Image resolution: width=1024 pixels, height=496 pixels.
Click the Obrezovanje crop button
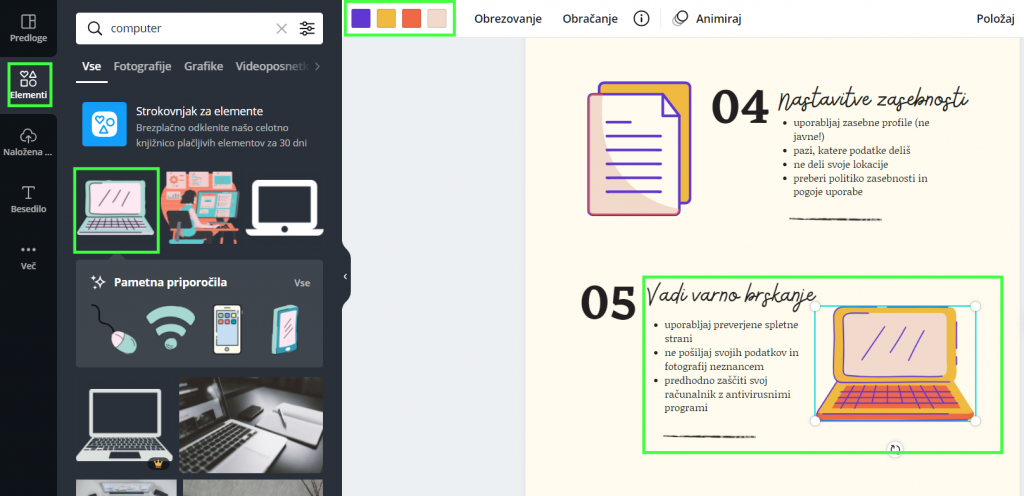[x=508, y=18]
